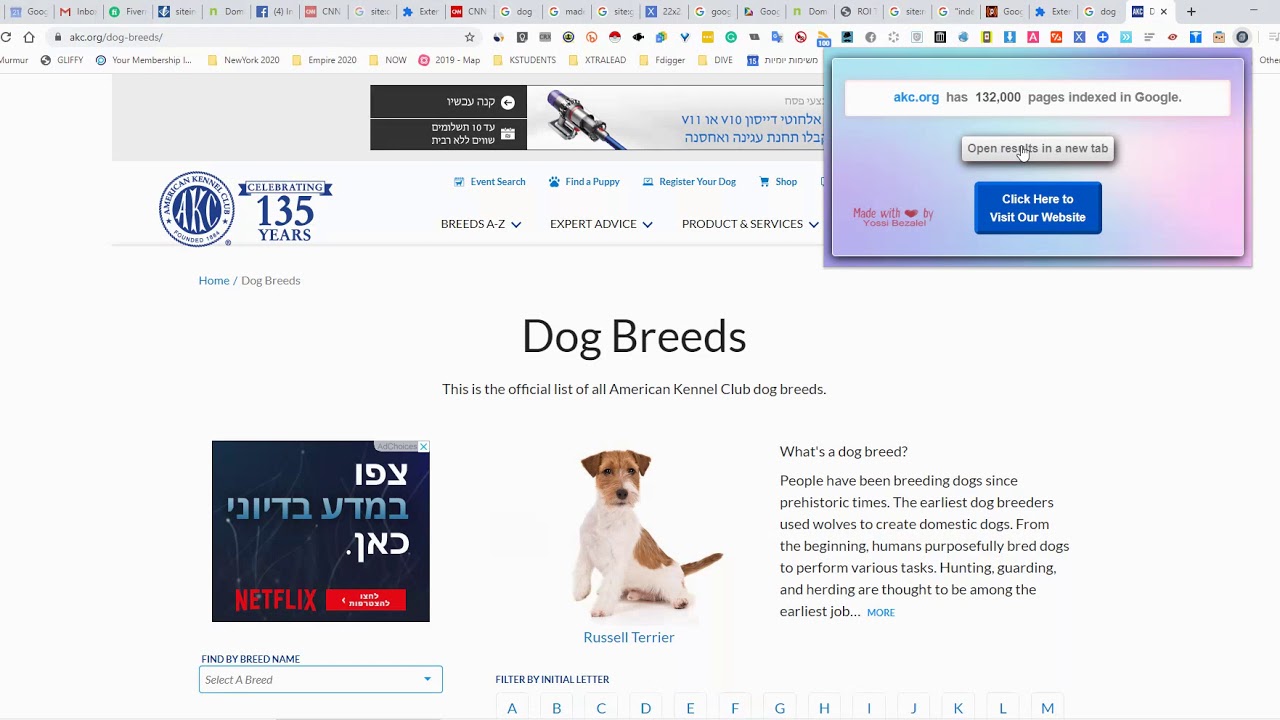Click the CRX extension icon
This screenshot has width=1280, height=720.
tap(544, 37)
